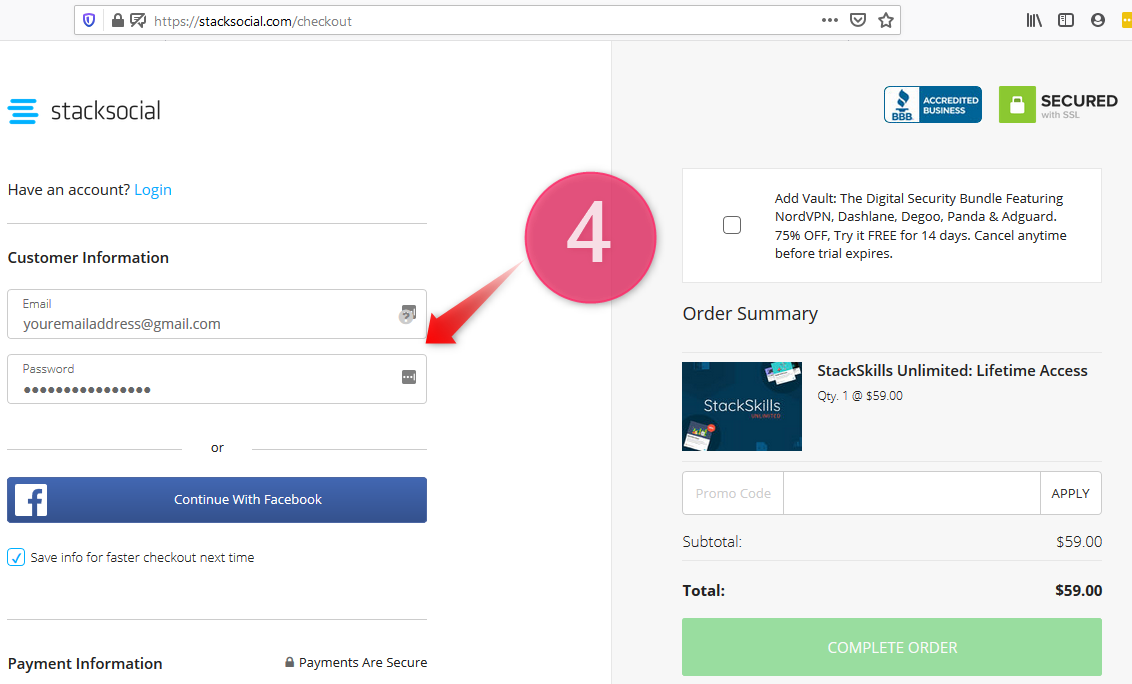Viewport: 1132px width, 684px height.
Task: Open the Login link for existing accounts
Action: click(x=153, y=189)
